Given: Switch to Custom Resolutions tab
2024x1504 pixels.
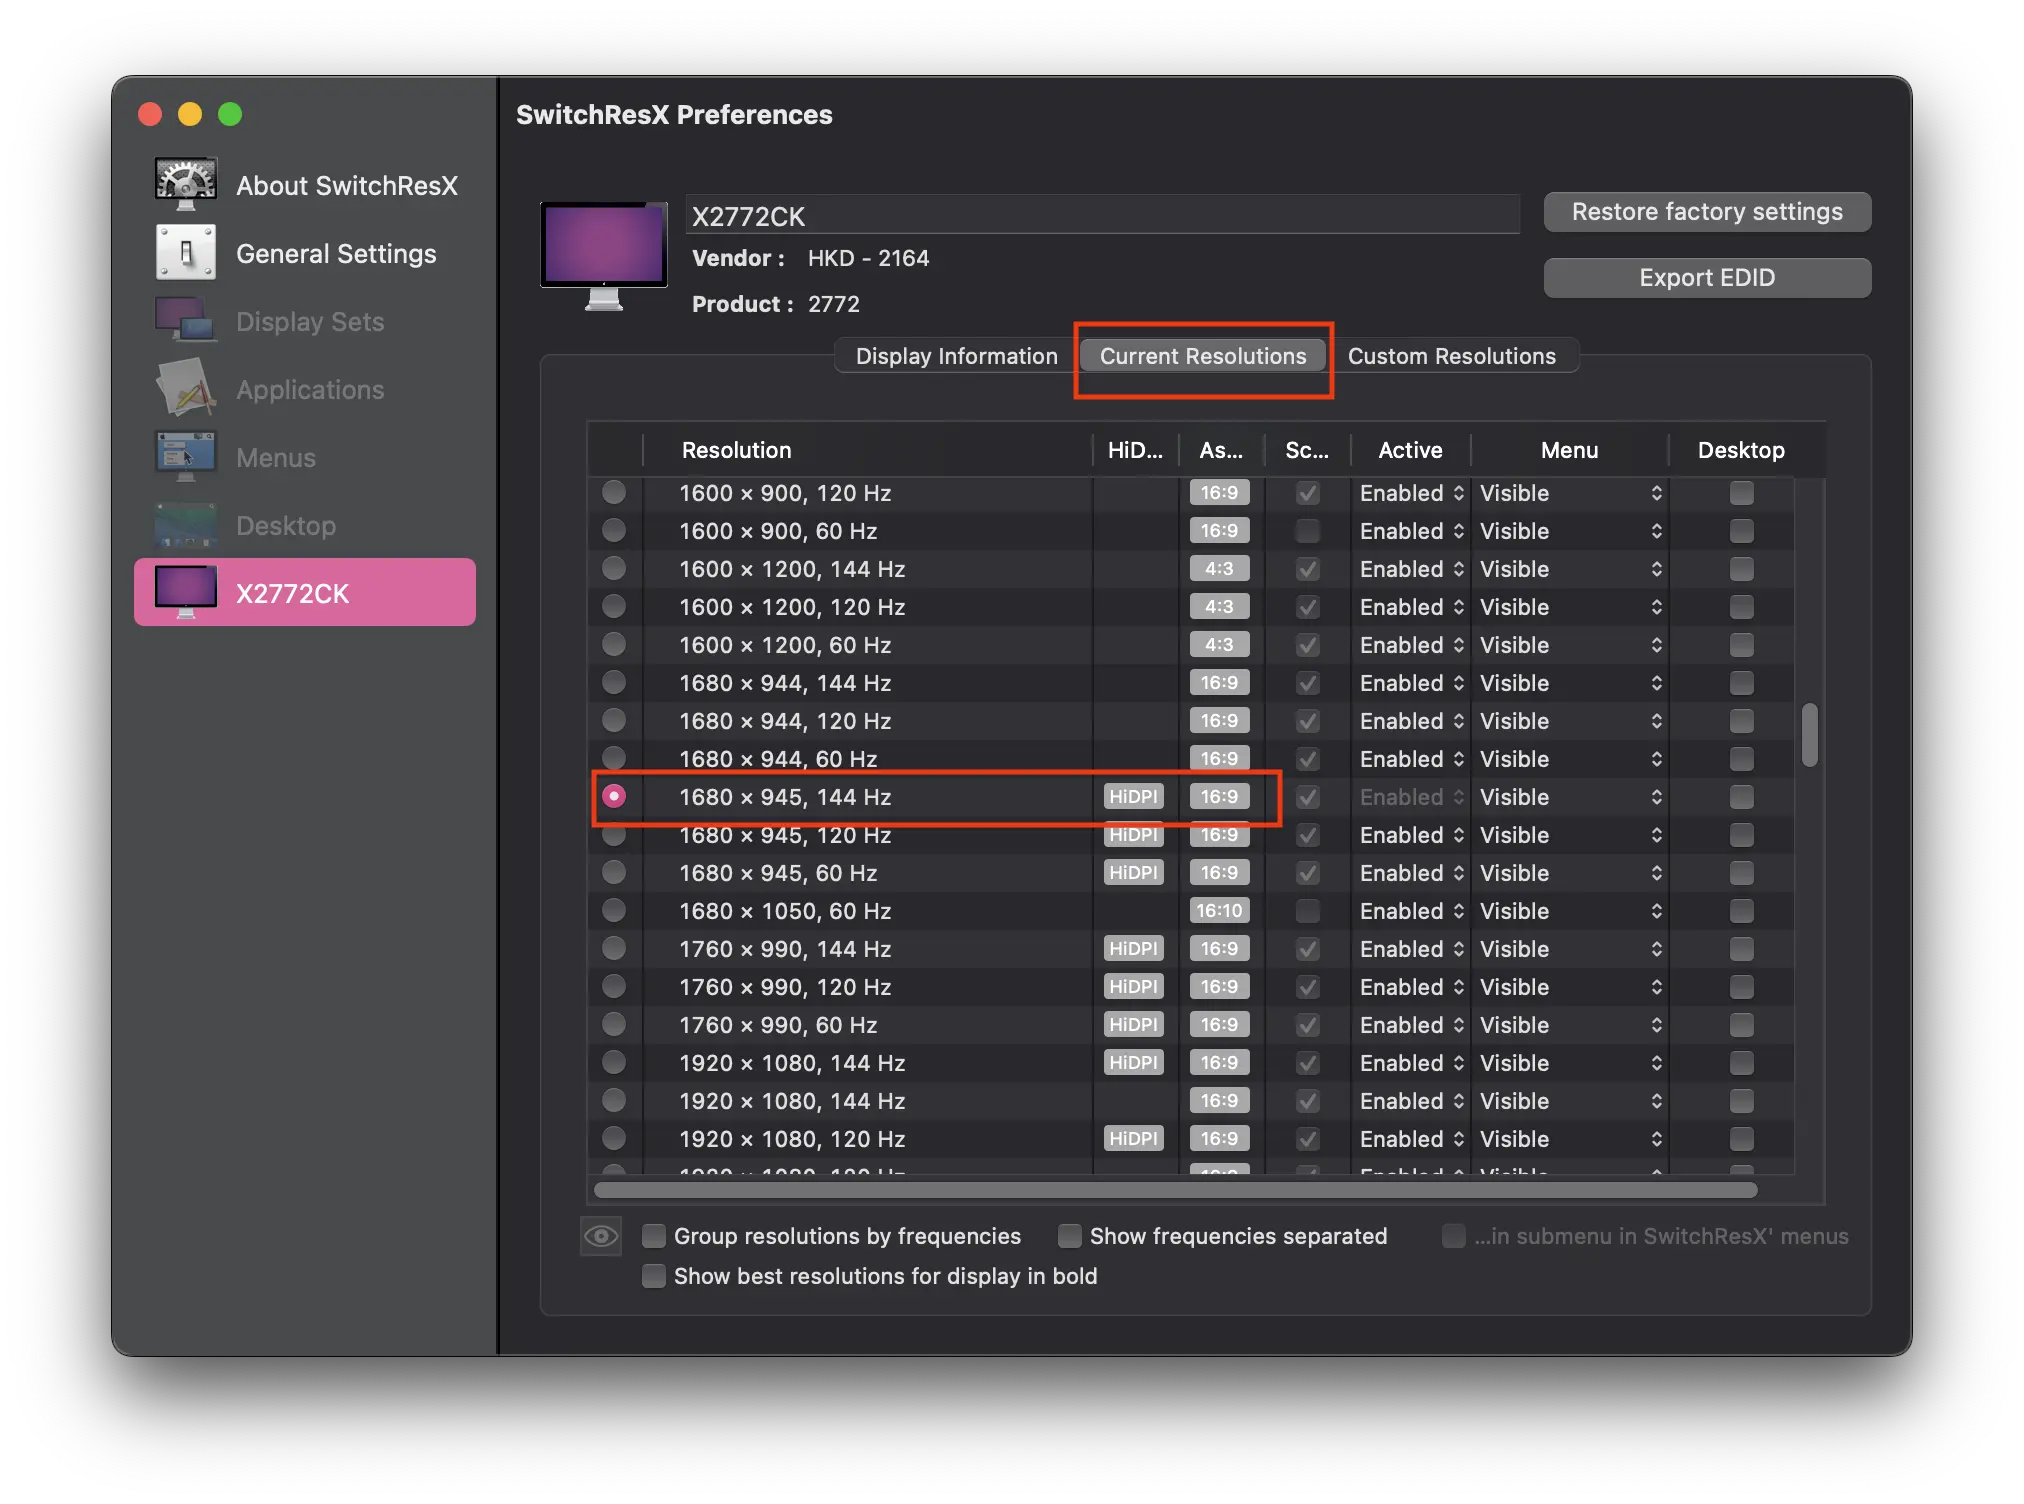Looking at the screenshot, I should (1451, 356).
